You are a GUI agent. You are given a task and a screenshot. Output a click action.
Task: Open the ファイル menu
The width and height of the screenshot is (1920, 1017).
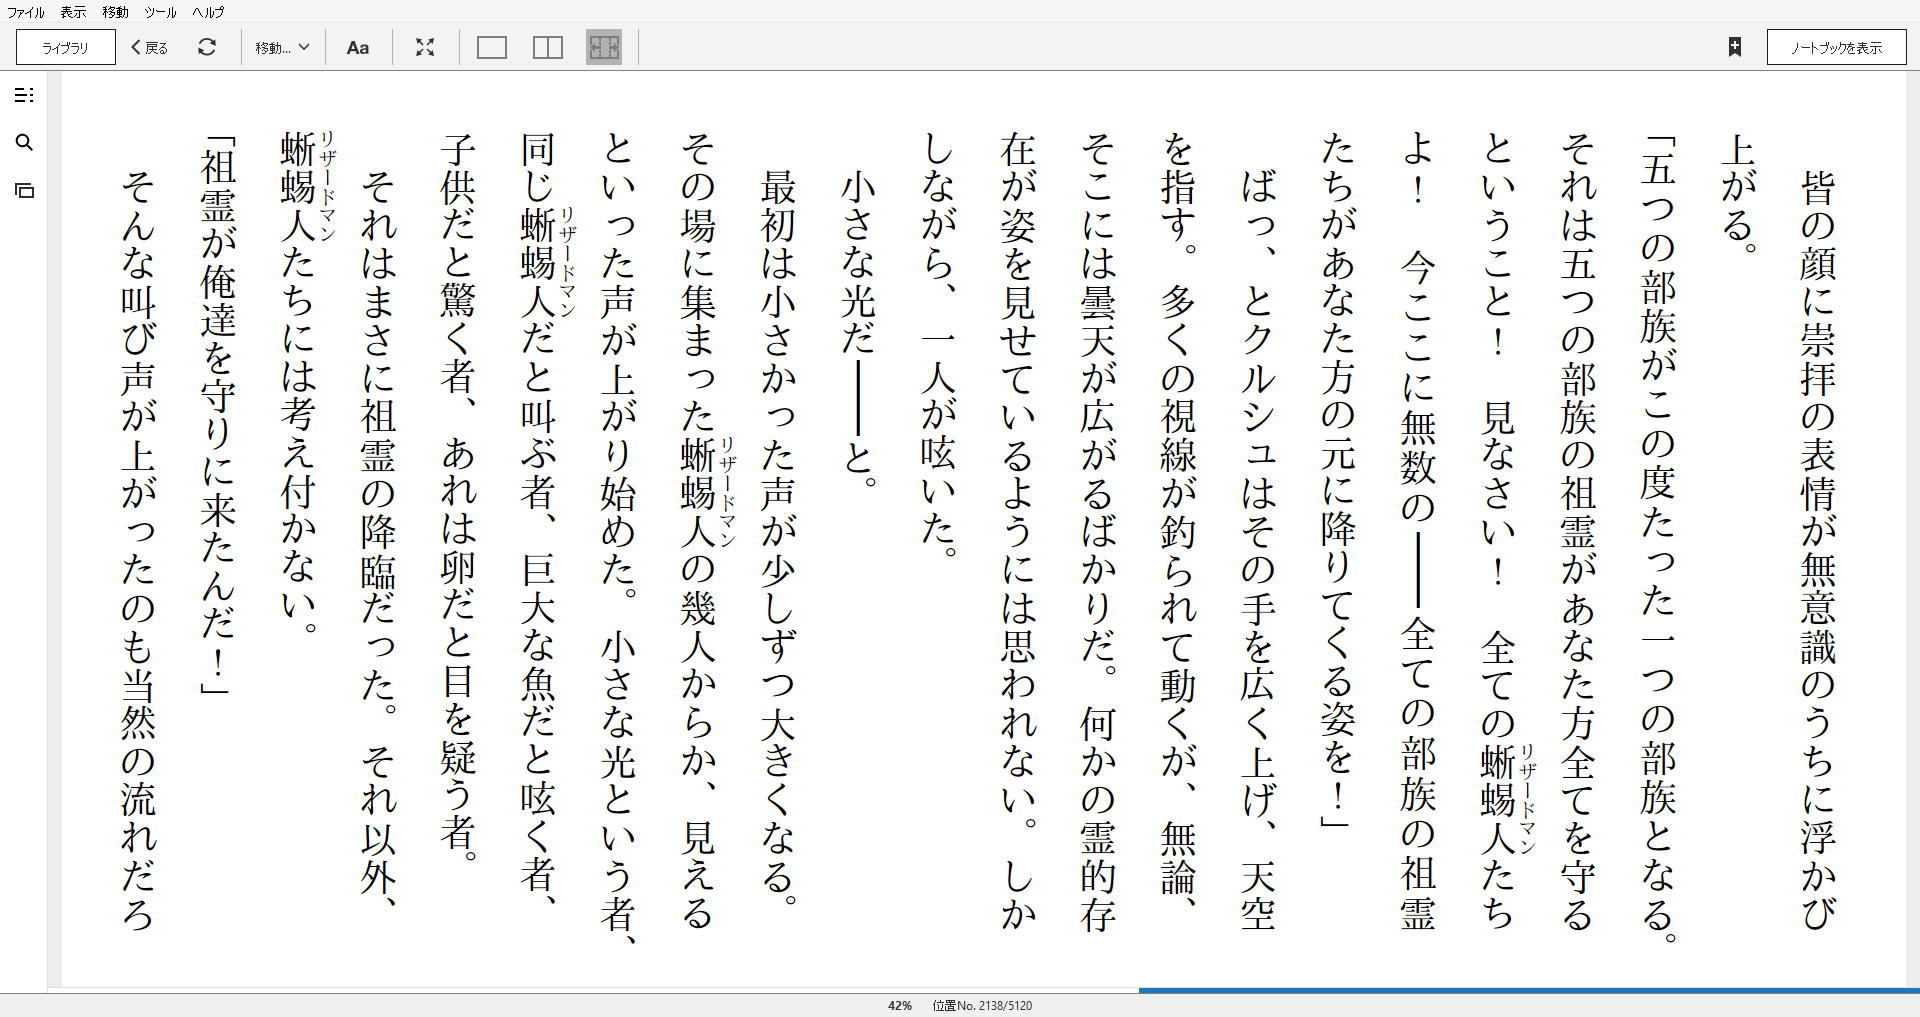coord(24,12)
